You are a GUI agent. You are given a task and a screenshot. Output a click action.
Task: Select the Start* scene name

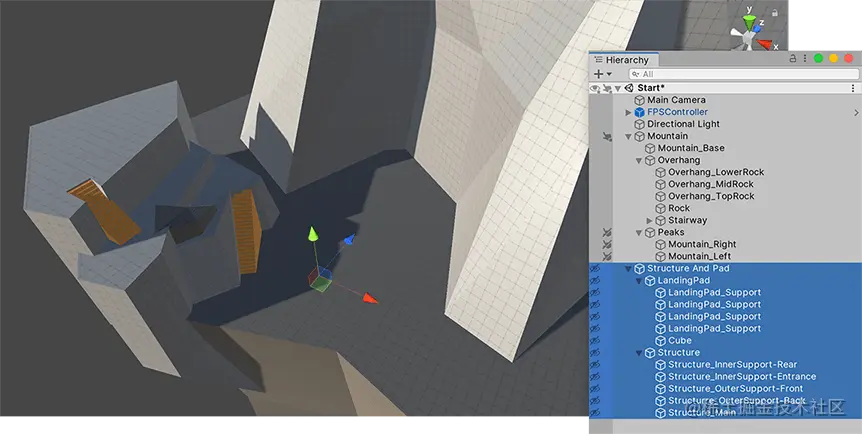click(651, 88)
